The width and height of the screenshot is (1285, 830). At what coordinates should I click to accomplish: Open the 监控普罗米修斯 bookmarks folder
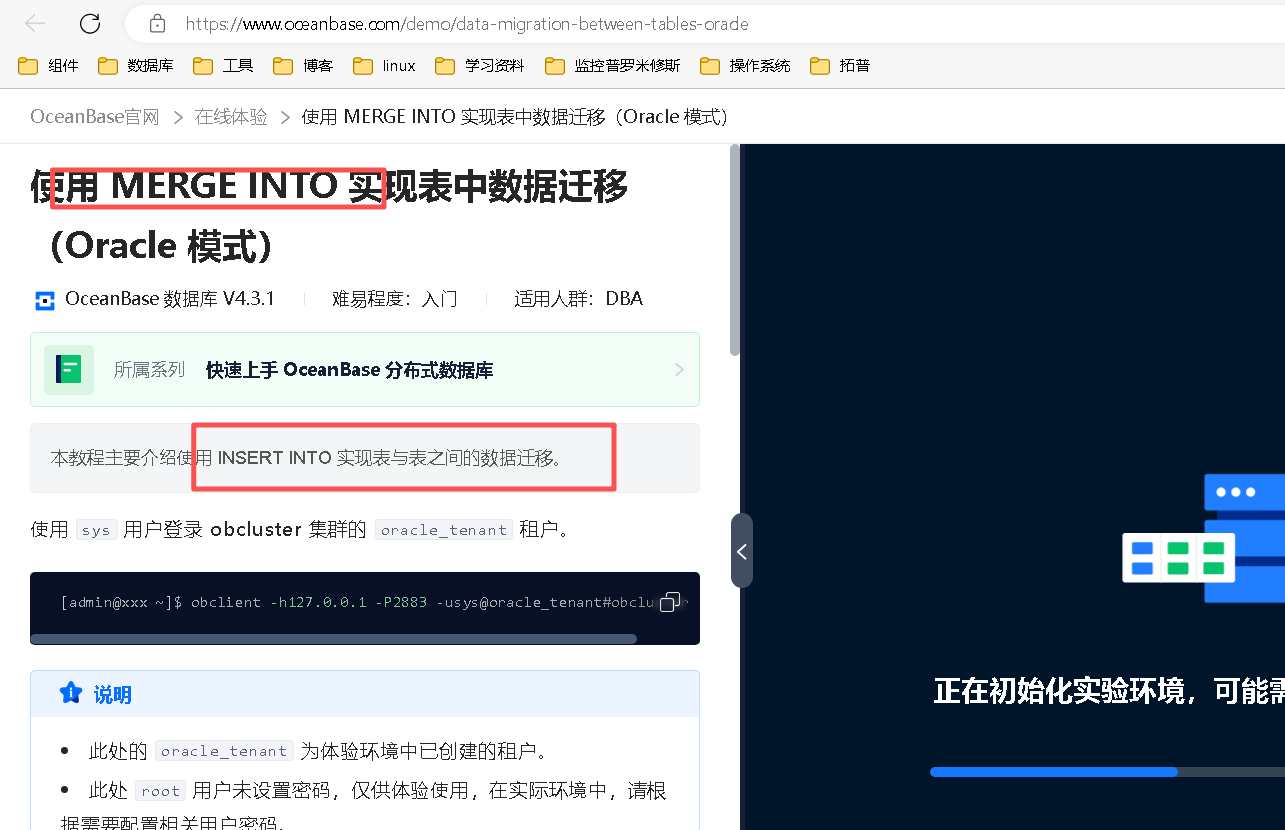pos(613,66)
